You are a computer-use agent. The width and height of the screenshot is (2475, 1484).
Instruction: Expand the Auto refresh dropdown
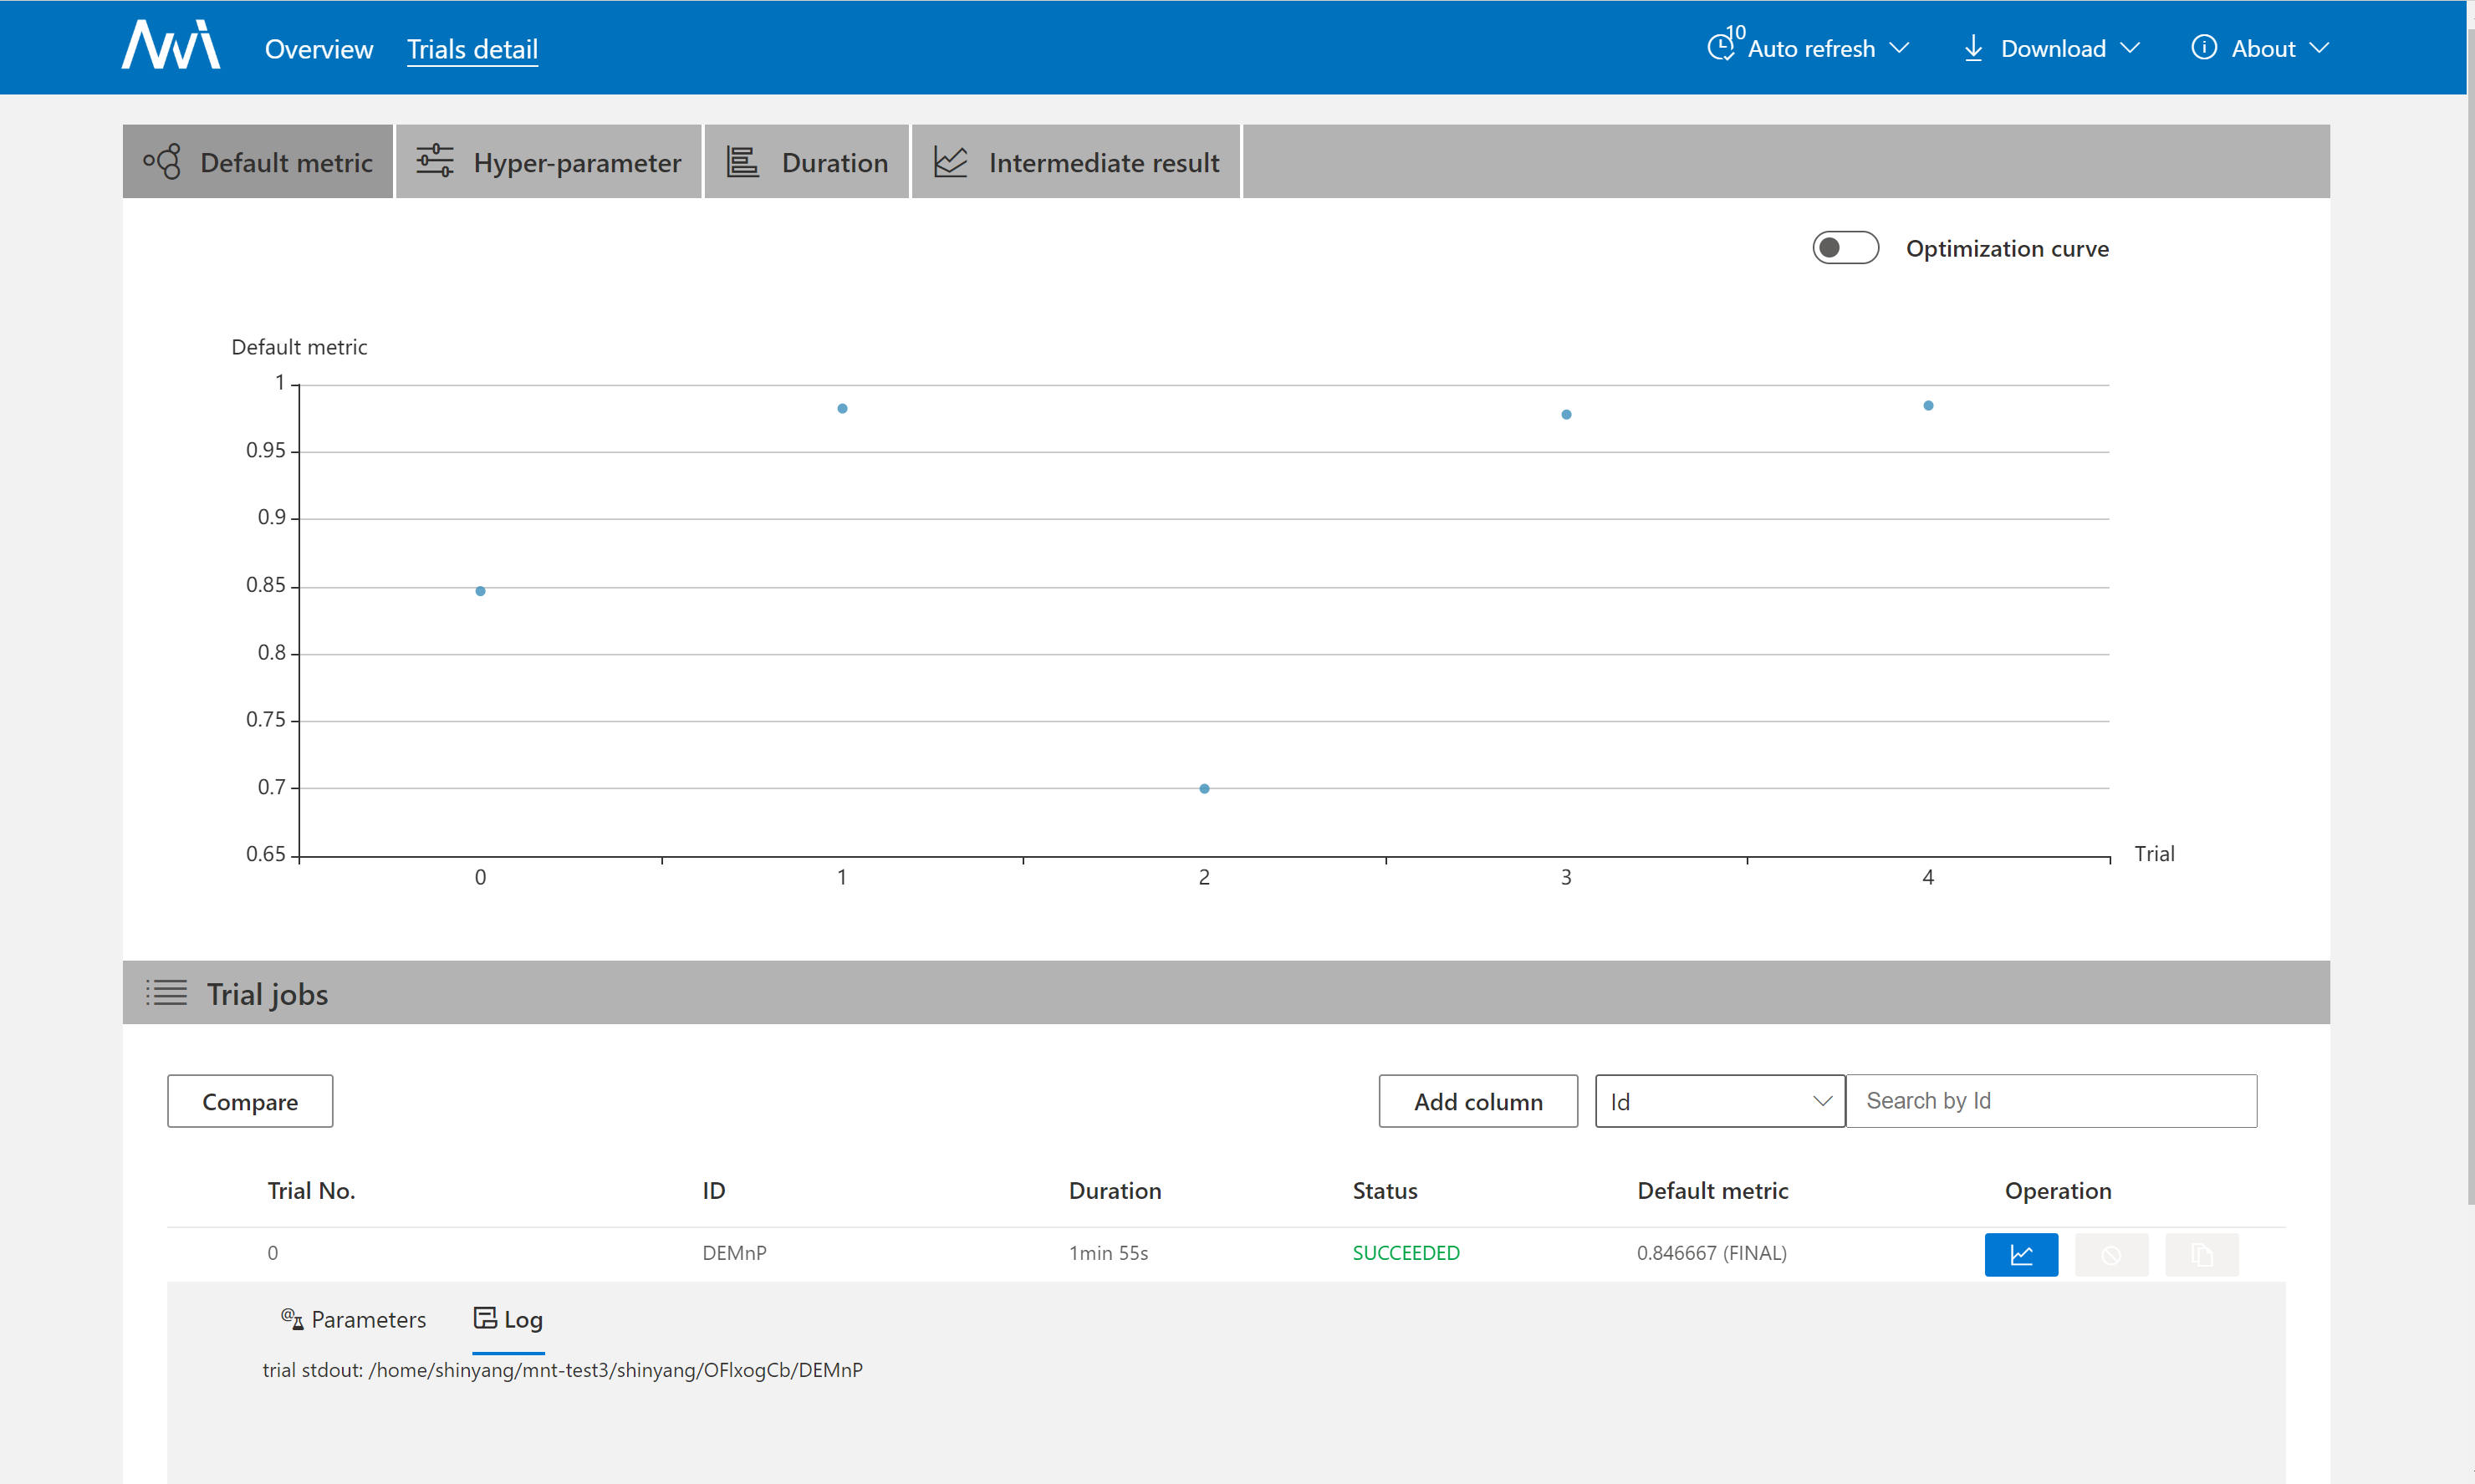[1899, 48]
